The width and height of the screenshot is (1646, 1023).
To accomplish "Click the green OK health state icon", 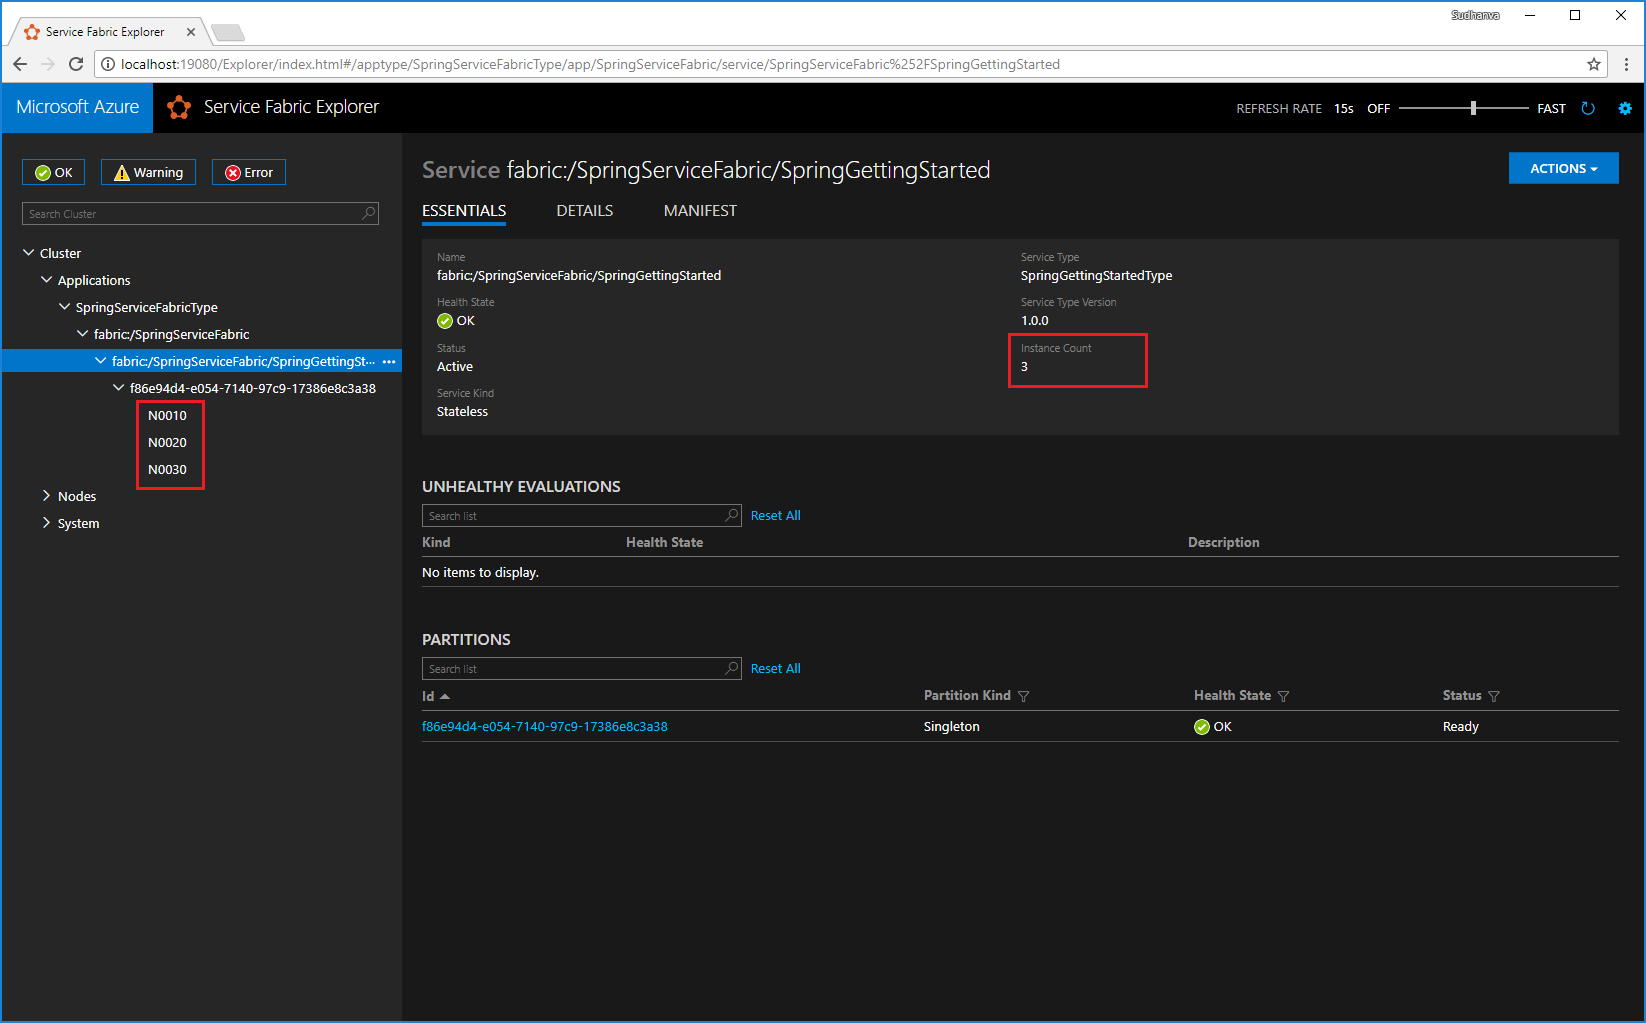I will coord(443,320).
